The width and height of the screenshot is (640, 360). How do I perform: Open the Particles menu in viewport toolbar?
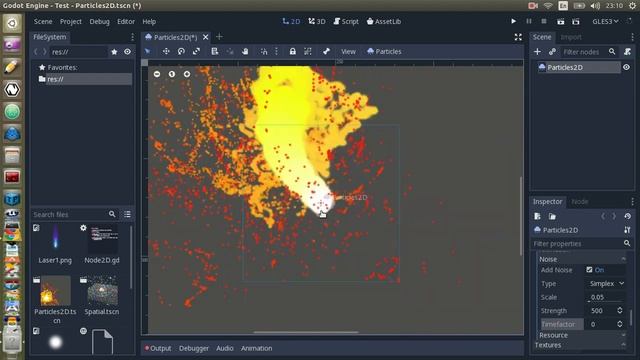[x=384, y=51]
